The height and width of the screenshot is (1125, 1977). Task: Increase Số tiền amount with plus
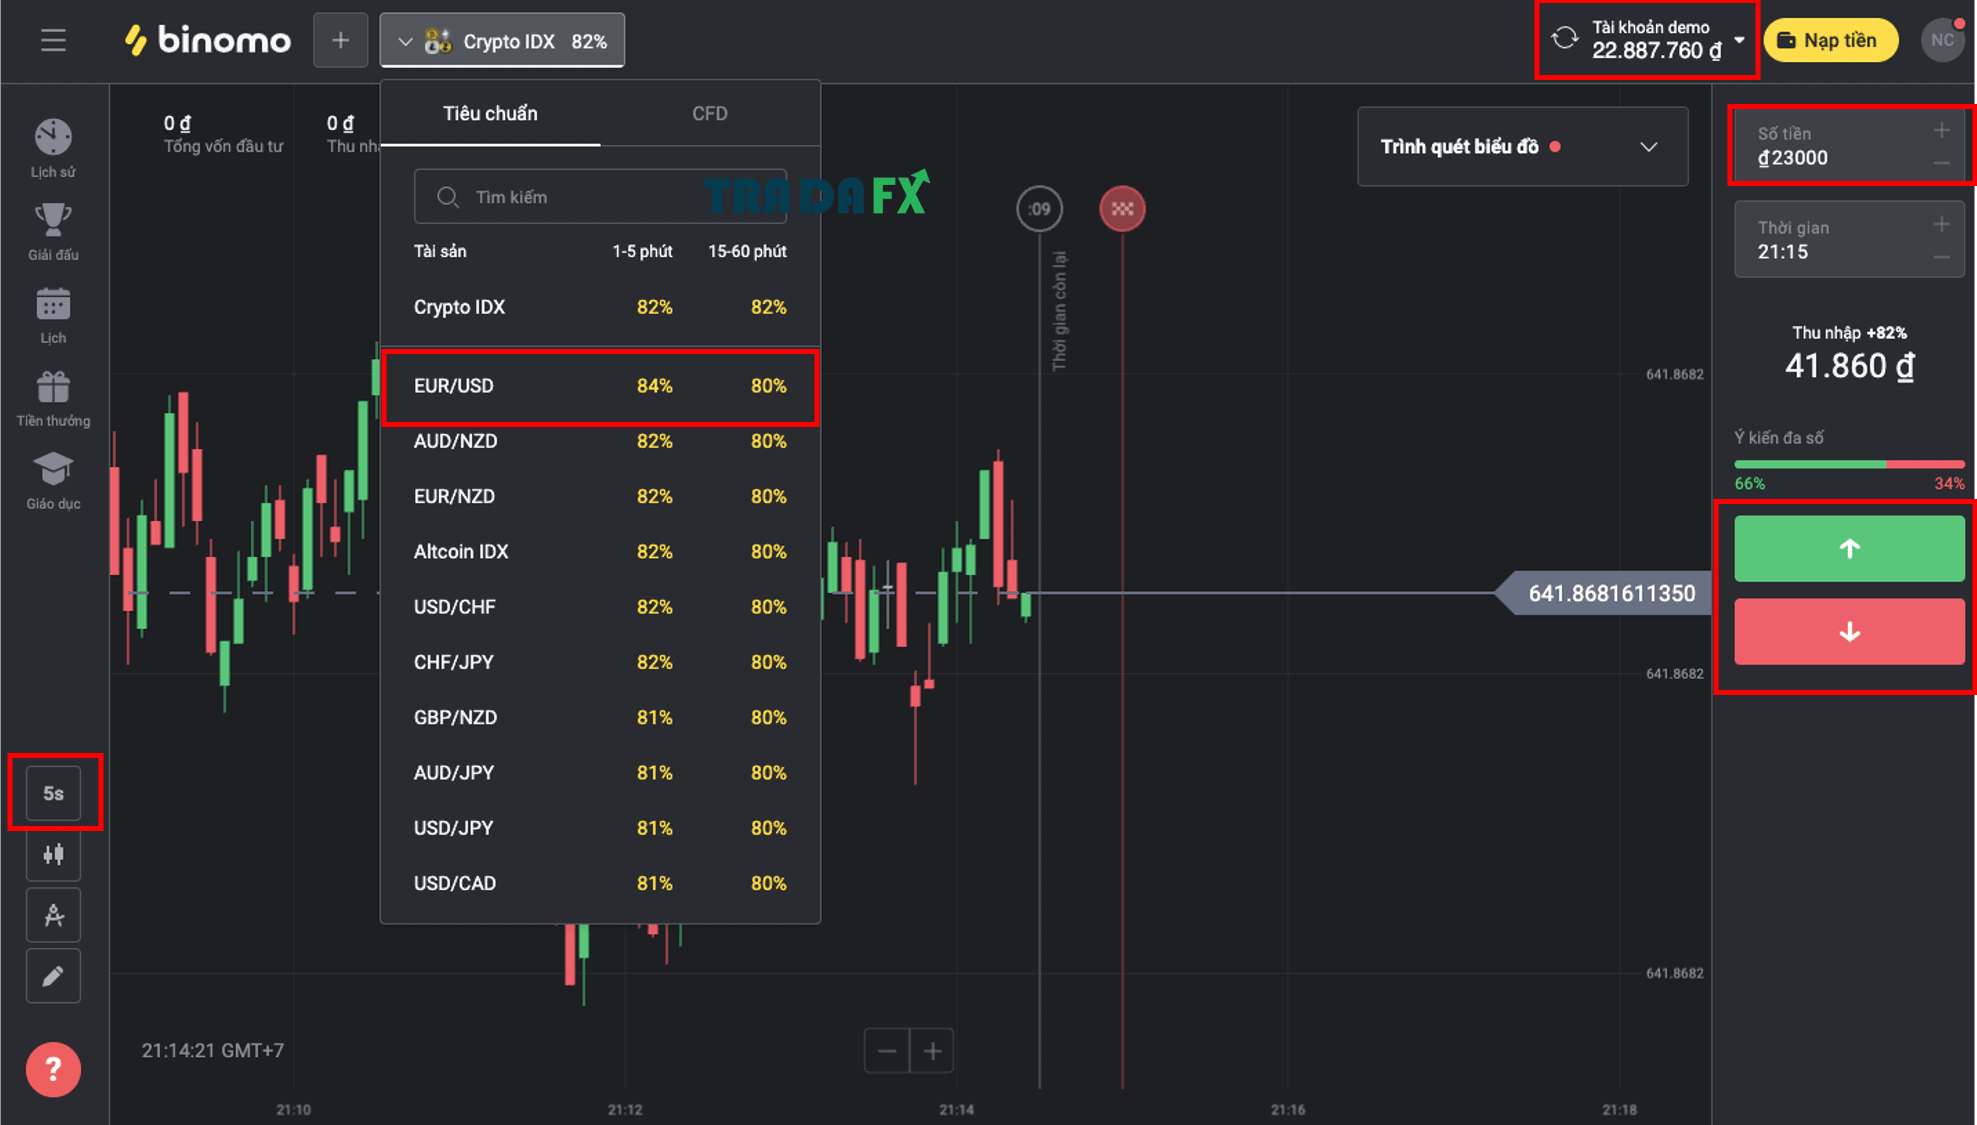click(x=1941, y=130)
